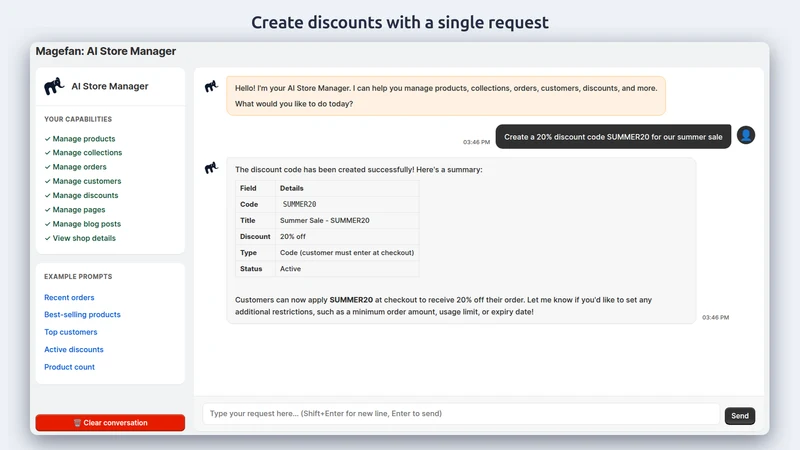This screenshot has height=450, width=800.
Task: Click the 'Code (customer must enter at checkout)' cell
Action: coord(347,253)
